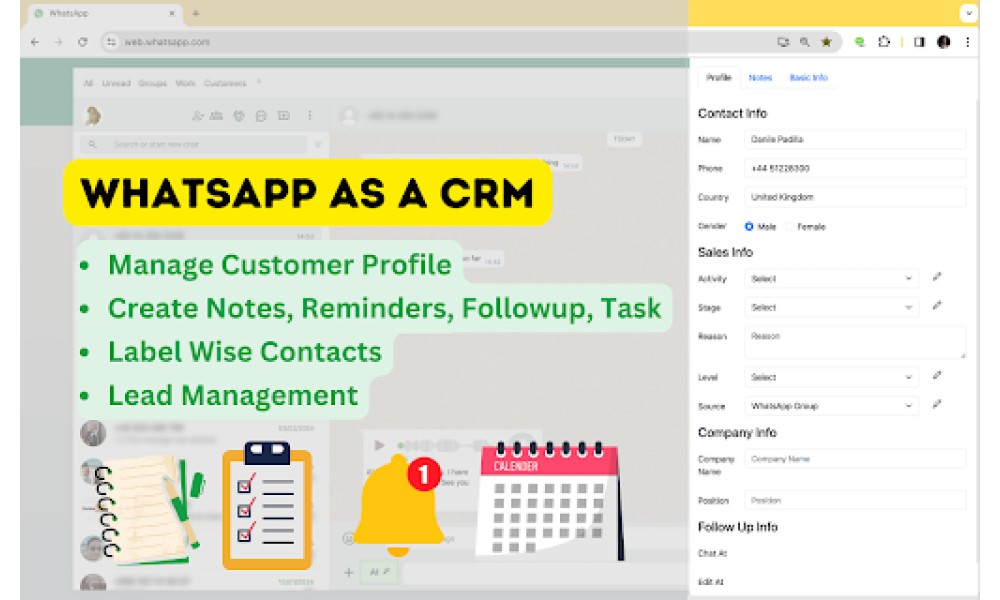Select the All chats filter tab
Image resolution: width=1000 pixels, height=600 pixels.
pyautogui.click(x=88, y=83)
